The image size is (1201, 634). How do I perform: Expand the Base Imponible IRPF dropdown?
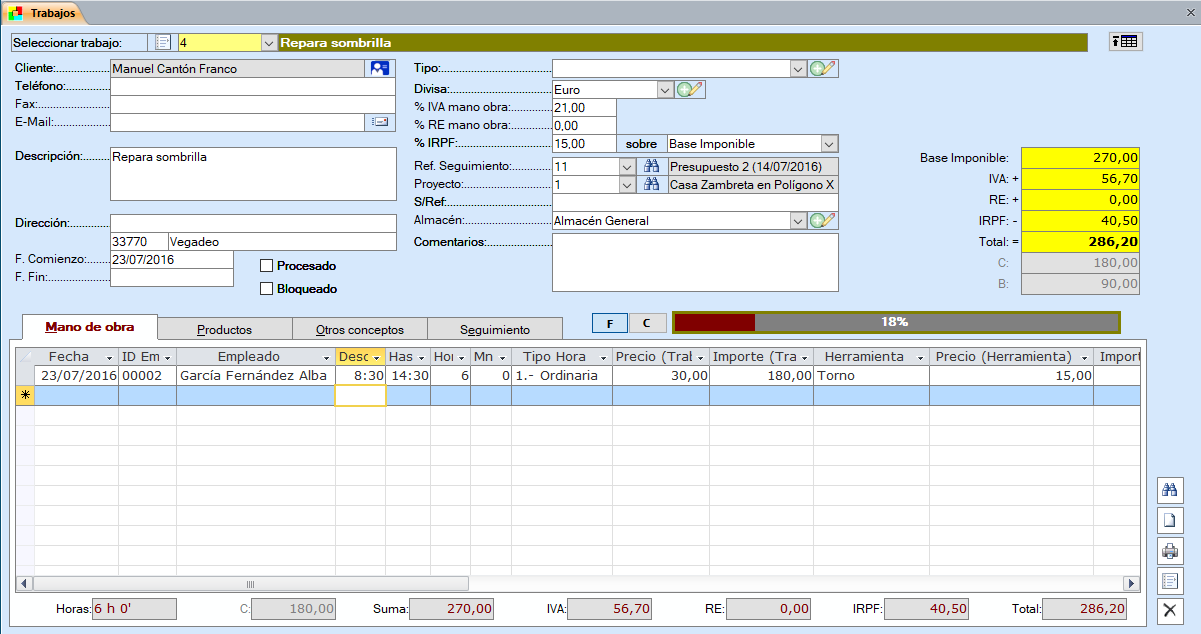click(x=828, y=144)
